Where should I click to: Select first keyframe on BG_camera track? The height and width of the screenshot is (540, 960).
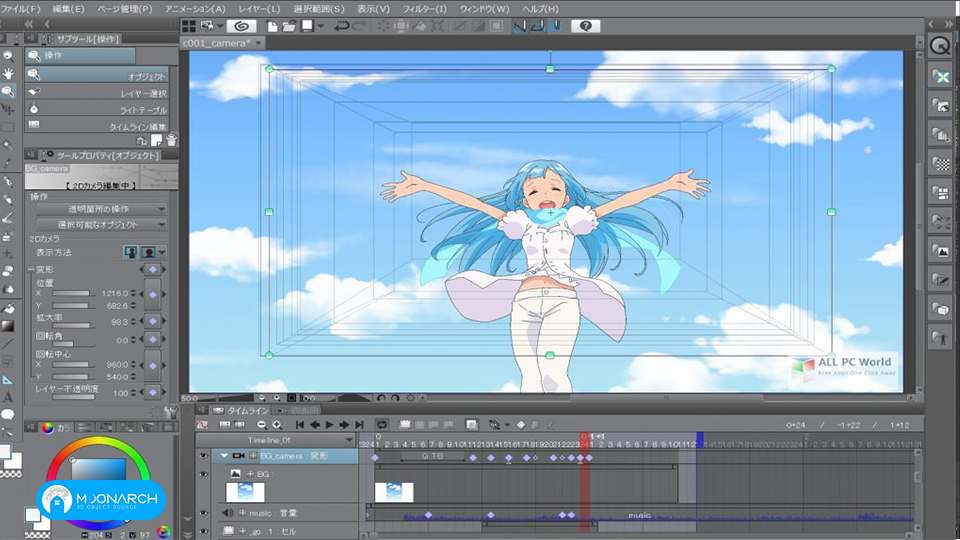click(375, 457)
